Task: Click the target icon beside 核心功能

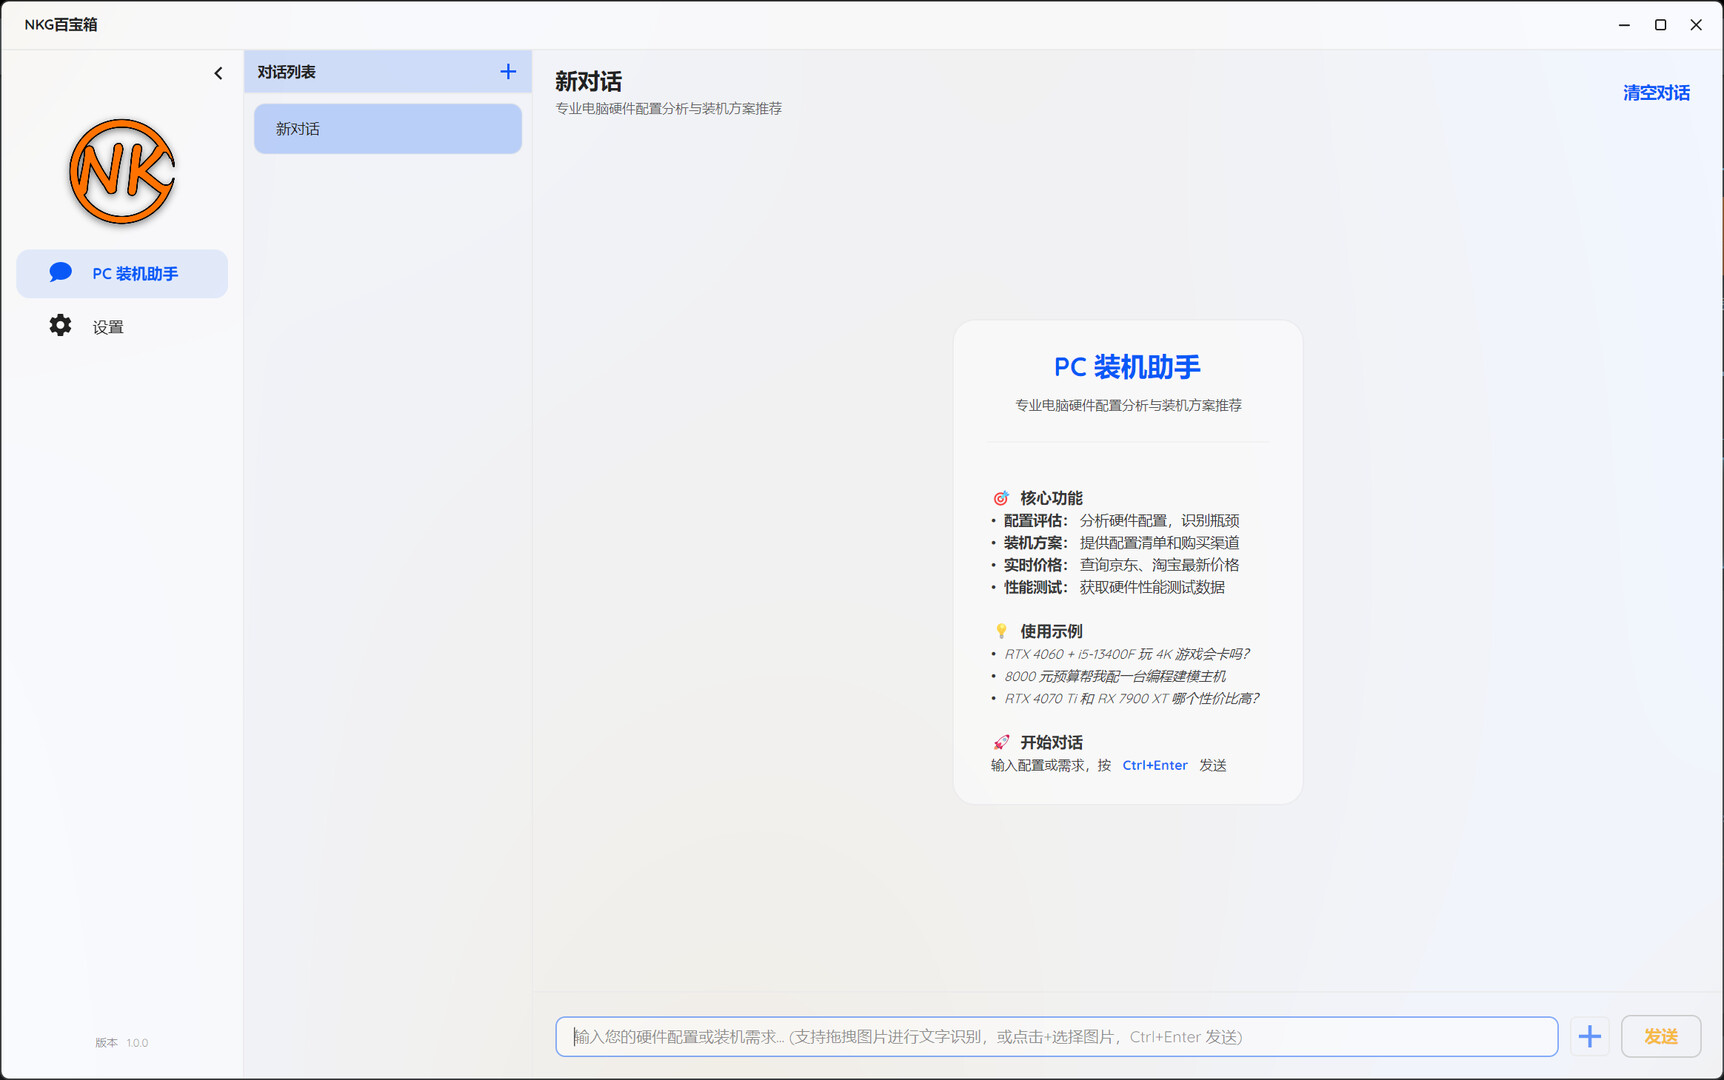Action: point(1001,497)
